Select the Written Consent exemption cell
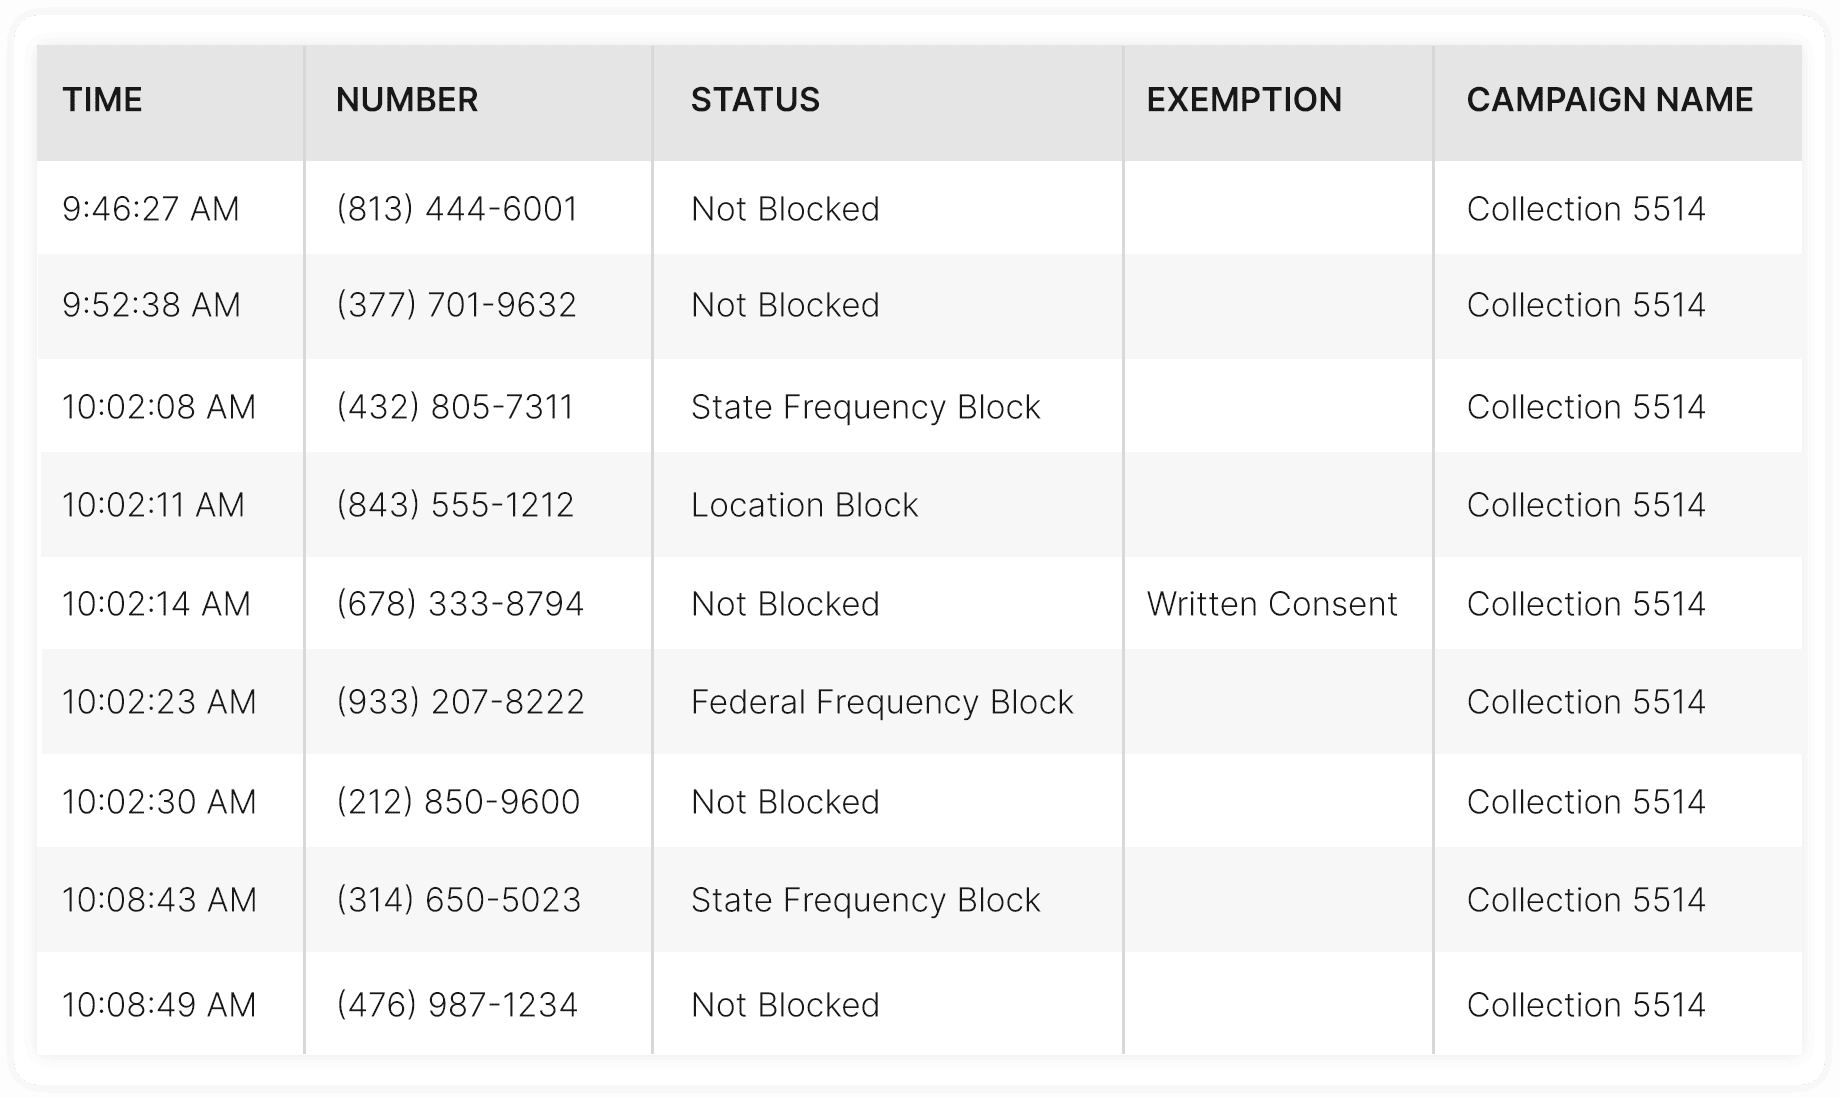Image resolution: width=1840 pixels, height=1098 pixels. (1272, 604)
